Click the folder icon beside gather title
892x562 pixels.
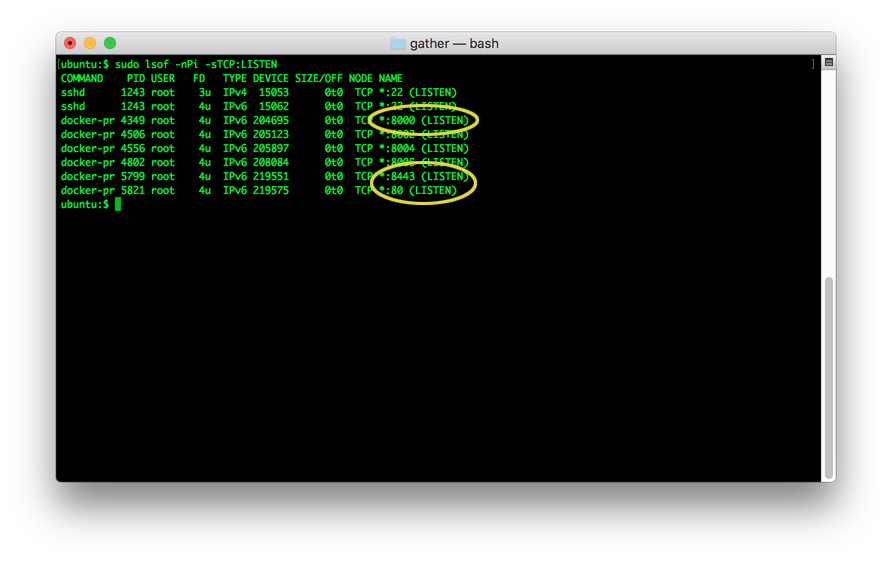(398, 44)
